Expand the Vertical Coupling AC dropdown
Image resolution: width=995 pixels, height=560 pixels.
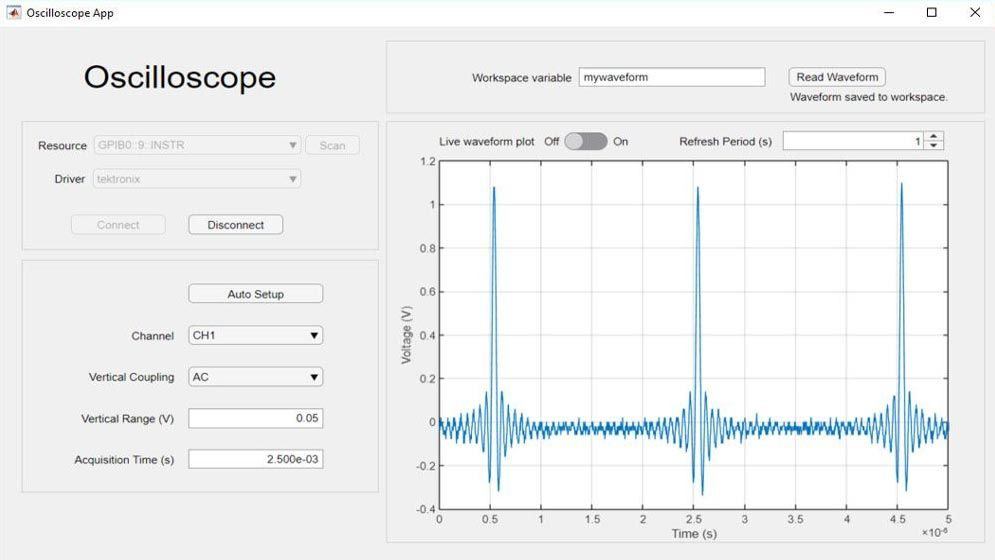(255, 377)
